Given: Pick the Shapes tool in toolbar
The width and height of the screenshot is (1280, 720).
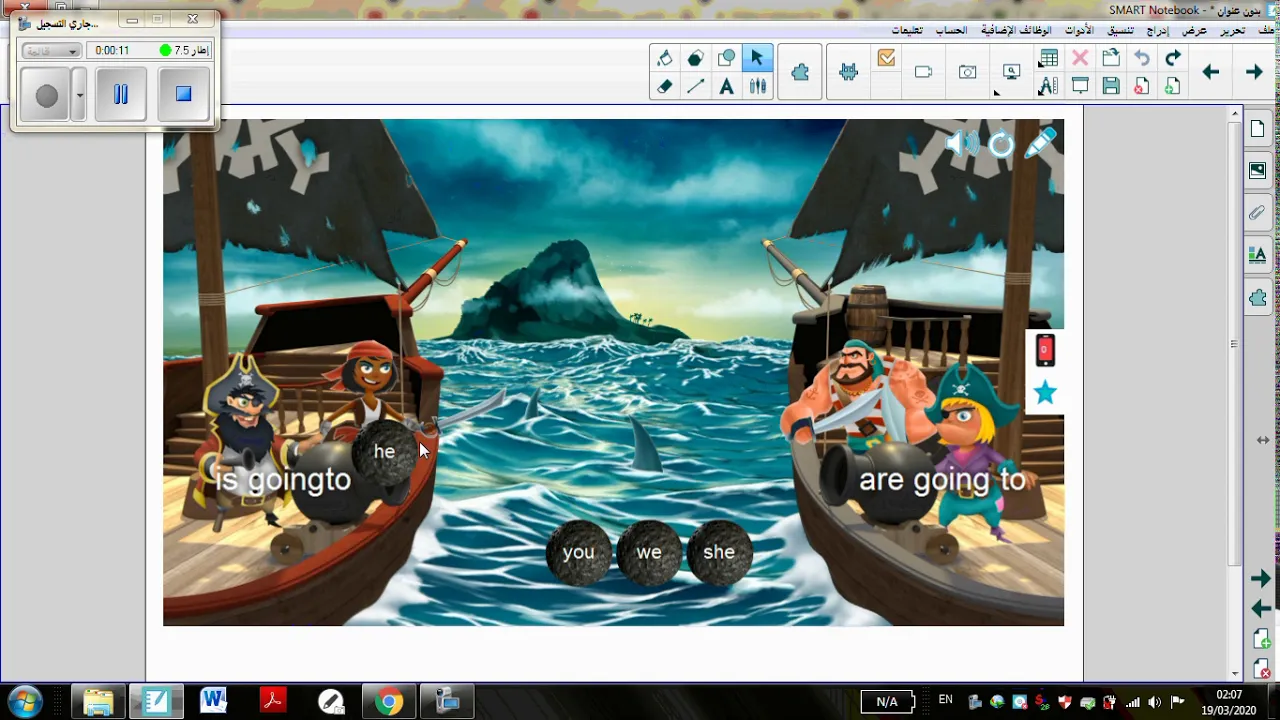Looking at the screenshot, I should coord(727,58).
